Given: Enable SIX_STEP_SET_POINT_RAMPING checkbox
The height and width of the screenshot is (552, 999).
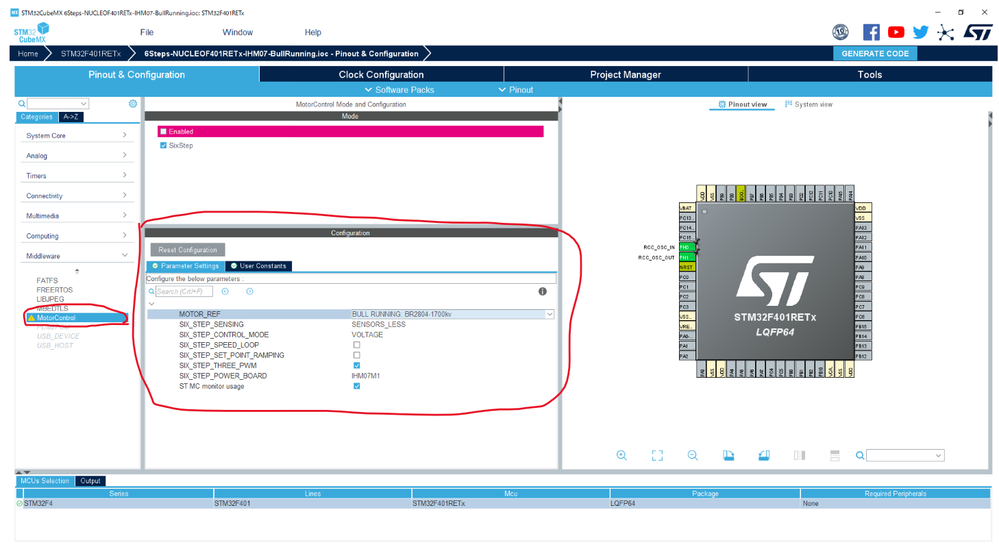Looking at the screenshot, I should pyautogui.click(x=357, y=355).
